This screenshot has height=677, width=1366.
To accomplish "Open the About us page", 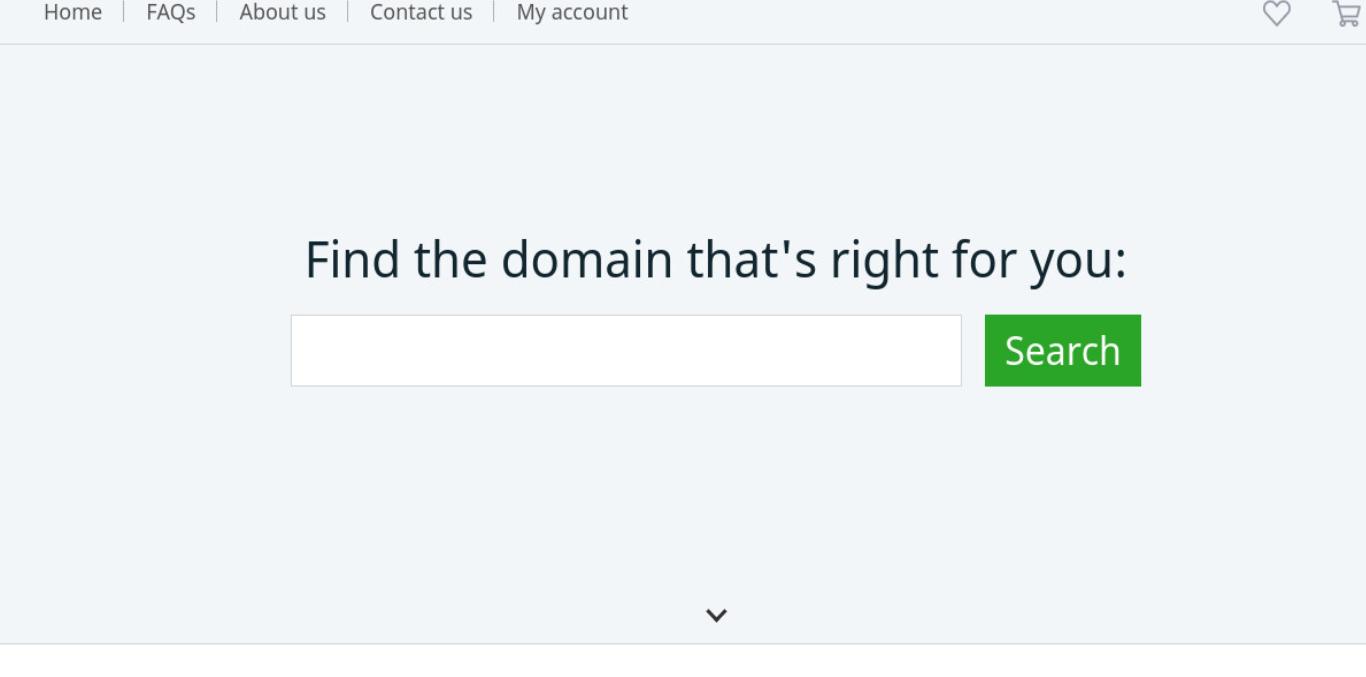I will pyautogui.click(x=283, y=12).
